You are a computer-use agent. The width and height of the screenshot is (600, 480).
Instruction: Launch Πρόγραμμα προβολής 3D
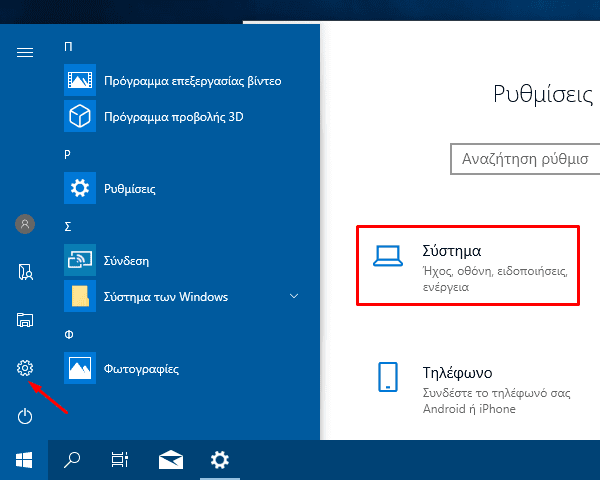[x=173, y=116]
